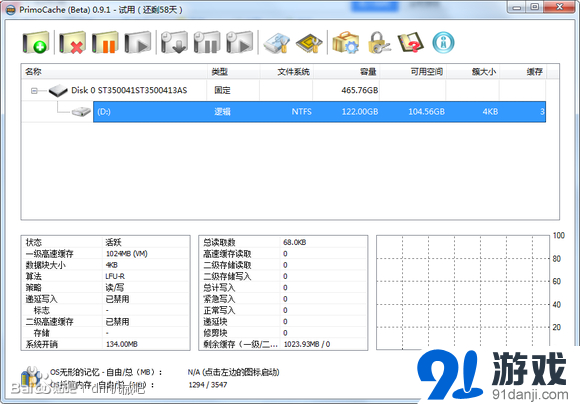Screen dimensions: 580x404
Task: Click the 二级高速缓存 已禁用 row
Action: [x=105, y=321]
